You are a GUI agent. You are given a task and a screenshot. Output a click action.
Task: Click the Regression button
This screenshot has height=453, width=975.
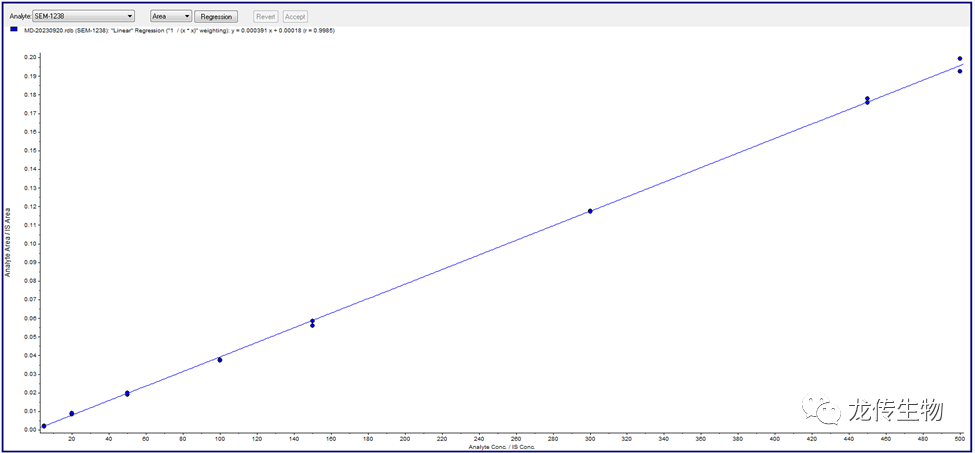pyautogui.click(x=216, y=17)
